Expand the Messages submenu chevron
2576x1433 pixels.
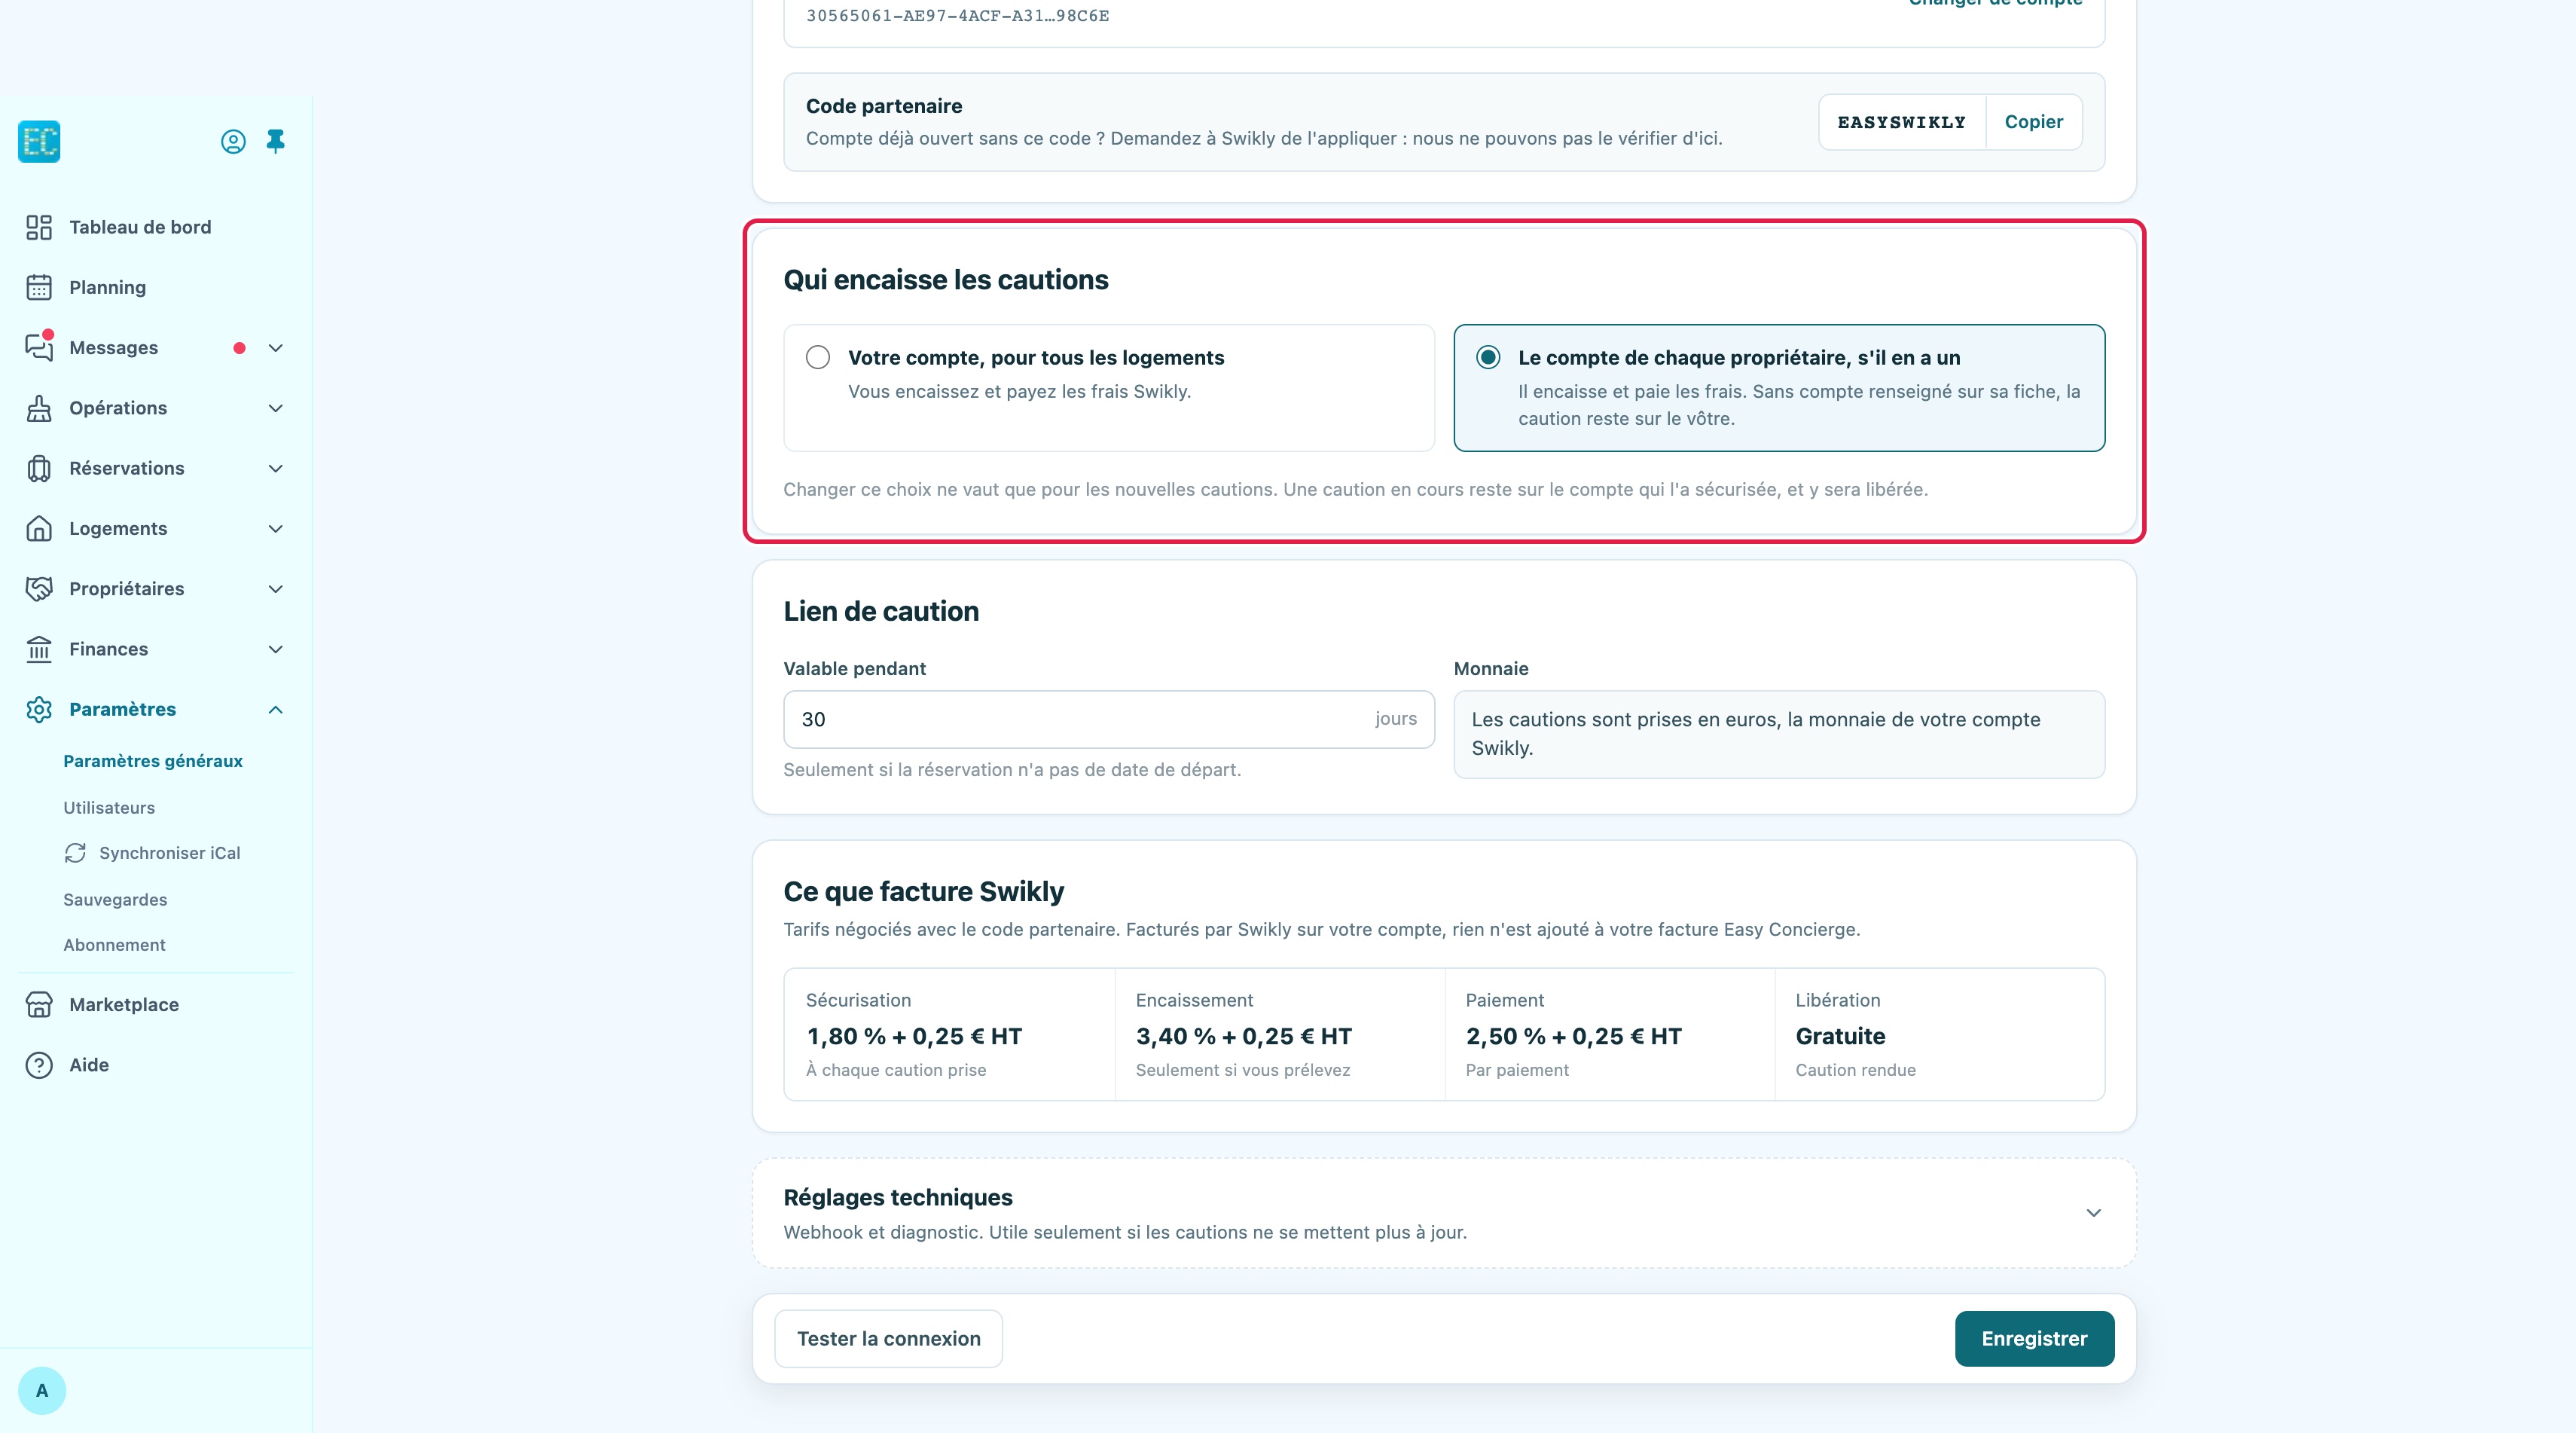pos(276,348)
